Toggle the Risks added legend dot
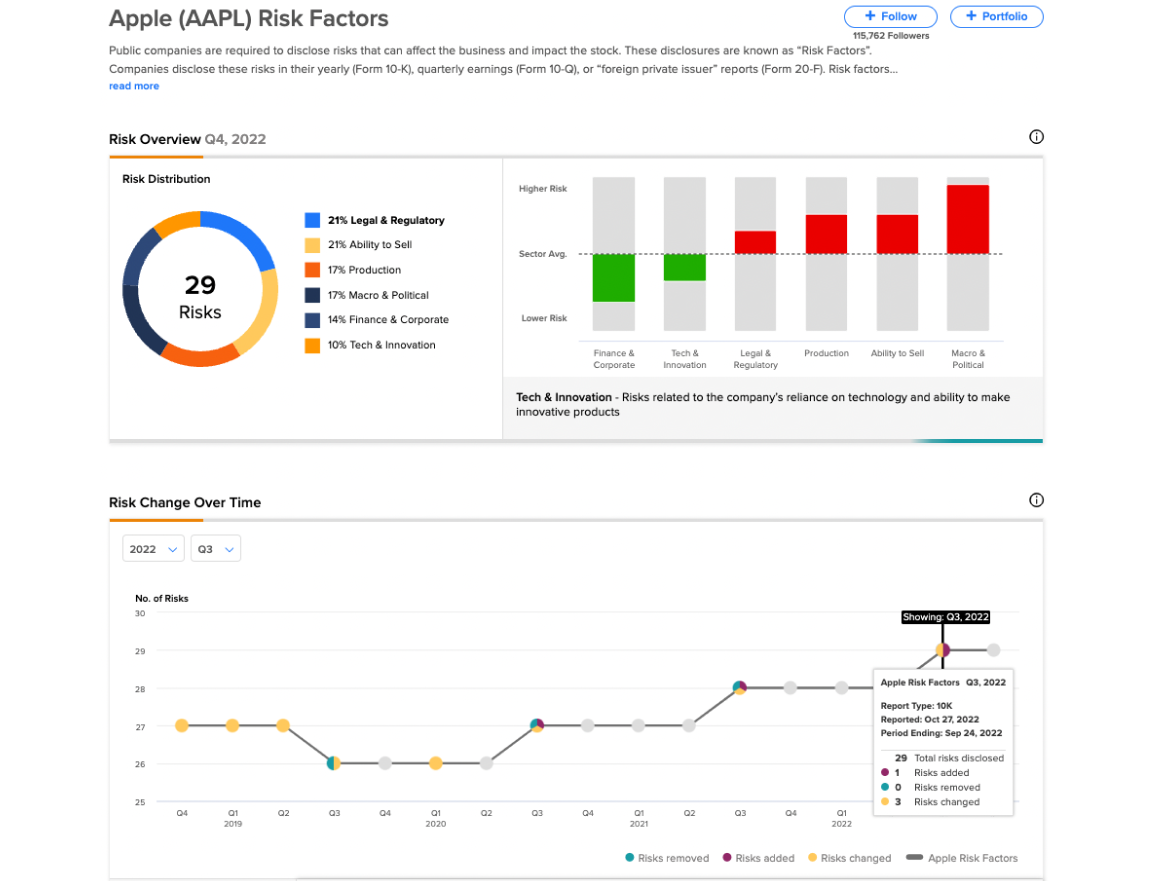This screenshot has width=1149, height=881. [727, 858]
